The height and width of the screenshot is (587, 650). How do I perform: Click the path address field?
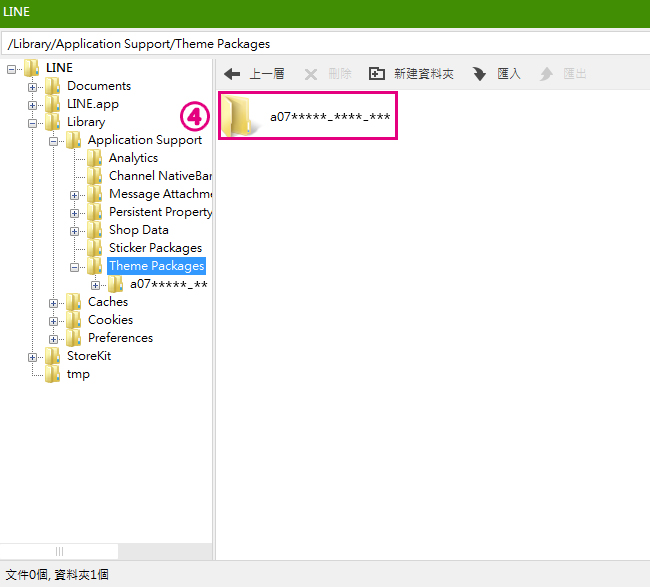click(x=326, y=44)
